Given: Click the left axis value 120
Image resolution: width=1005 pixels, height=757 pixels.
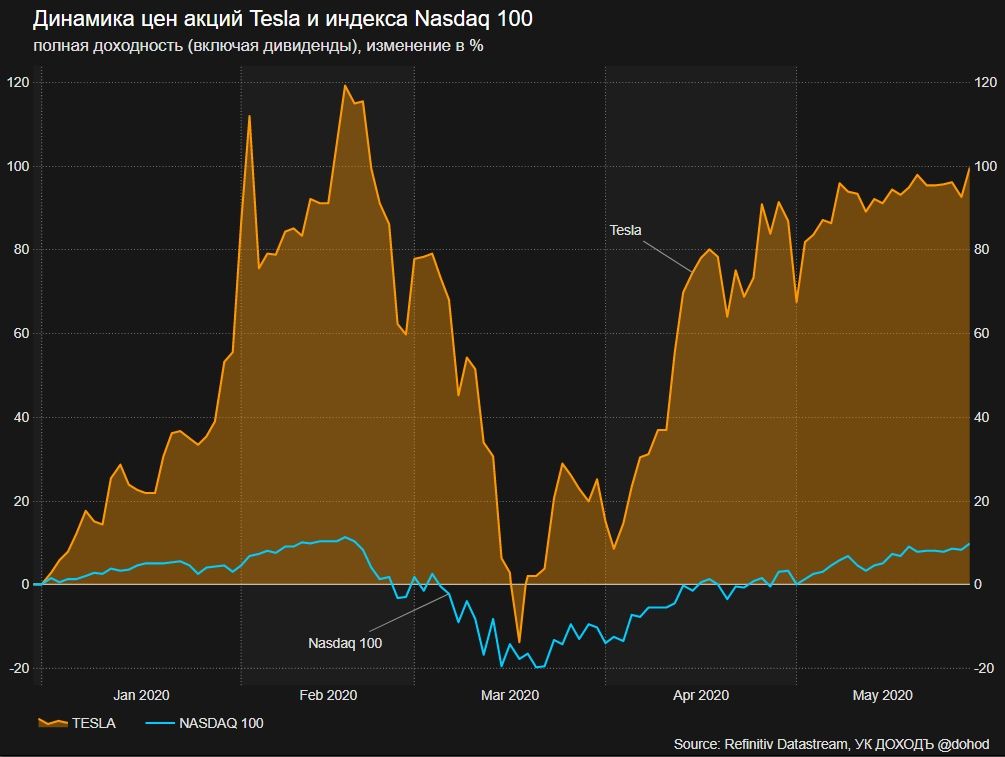Looking at the screenshot, I should (18, 82).
